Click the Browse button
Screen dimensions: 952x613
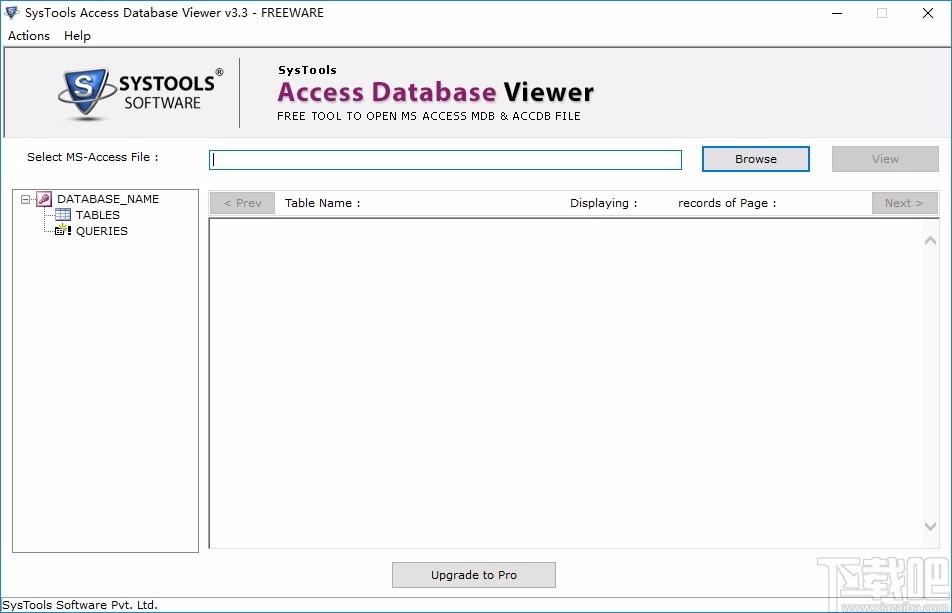point(755,159)
